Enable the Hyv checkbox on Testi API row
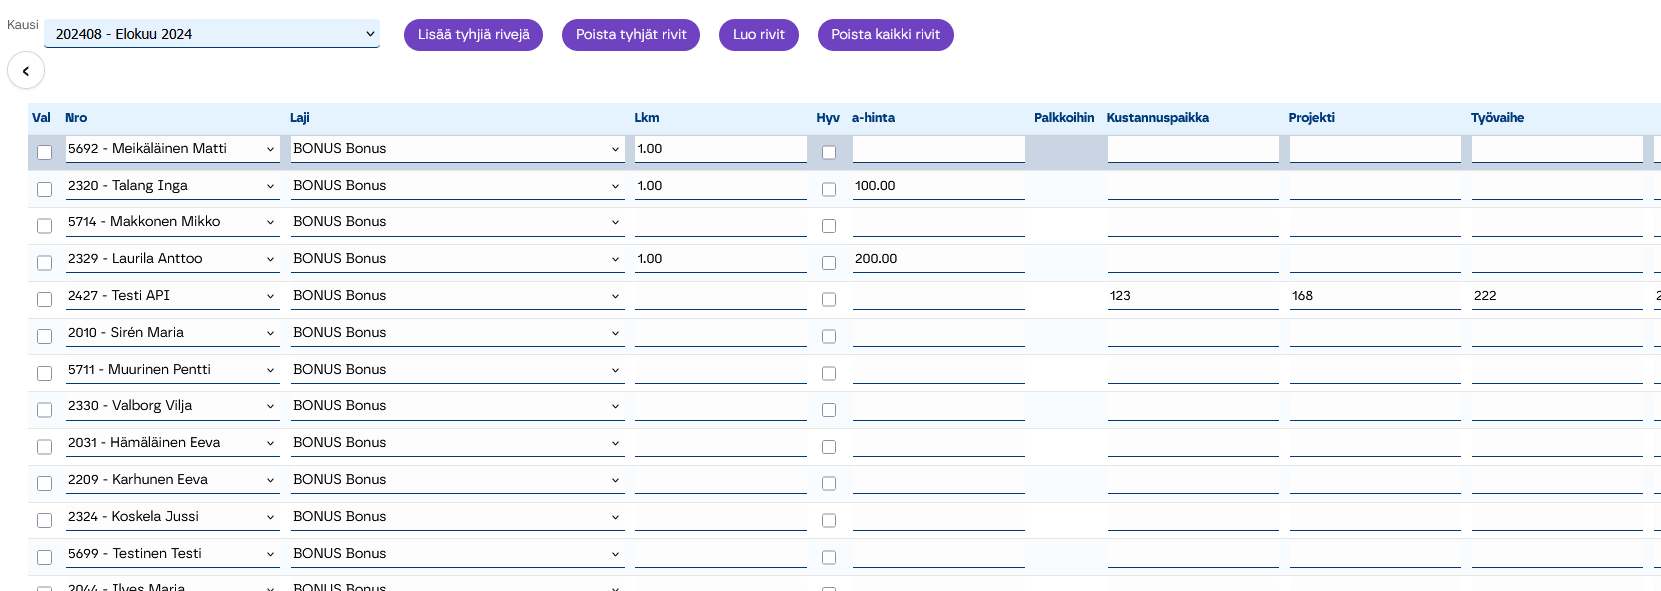 828,299
